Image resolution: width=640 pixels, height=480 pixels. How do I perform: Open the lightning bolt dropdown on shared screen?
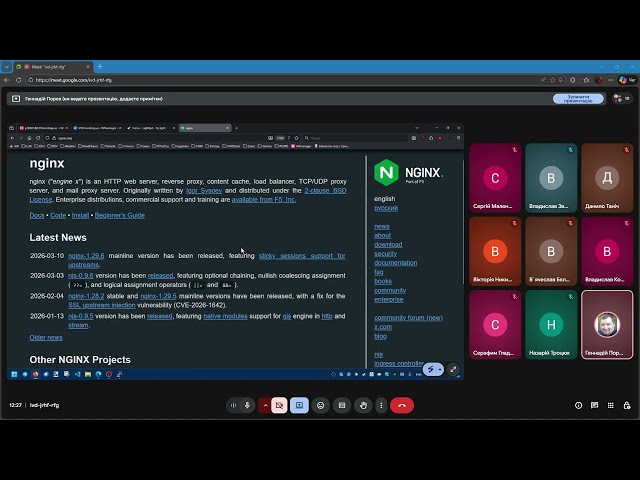pos(433,369)
